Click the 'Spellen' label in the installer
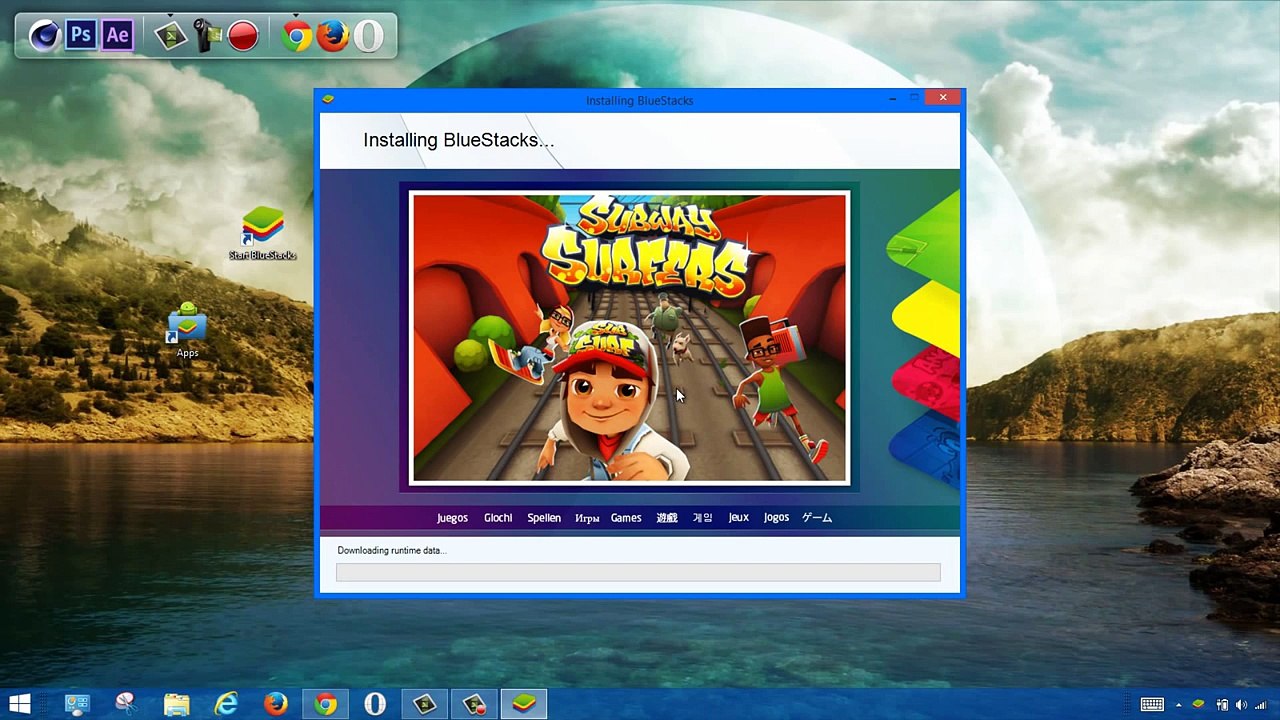The width and height of the screenshot is (1280, 720). (x=544, y=518)
